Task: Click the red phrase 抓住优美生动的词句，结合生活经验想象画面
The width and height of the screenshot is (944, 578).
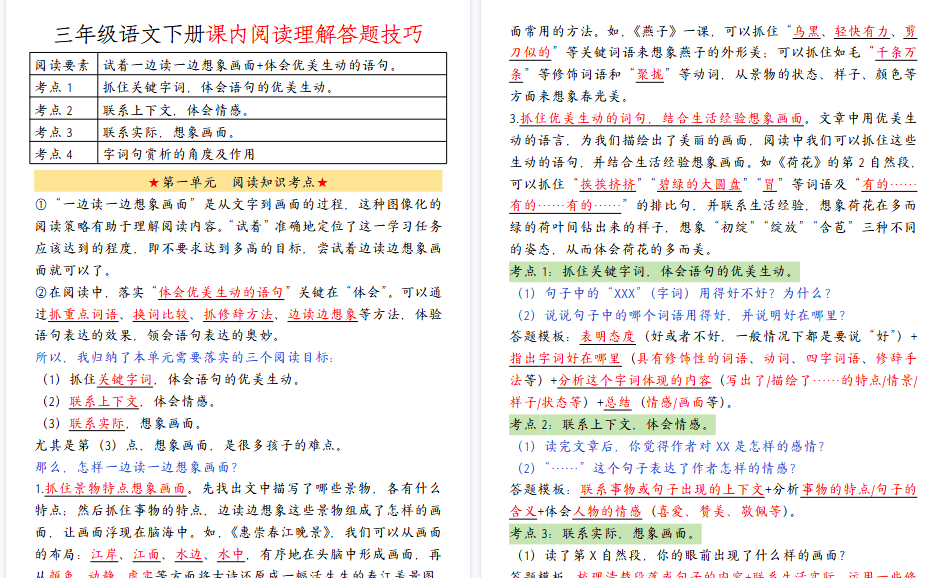Action: (661, 118)
